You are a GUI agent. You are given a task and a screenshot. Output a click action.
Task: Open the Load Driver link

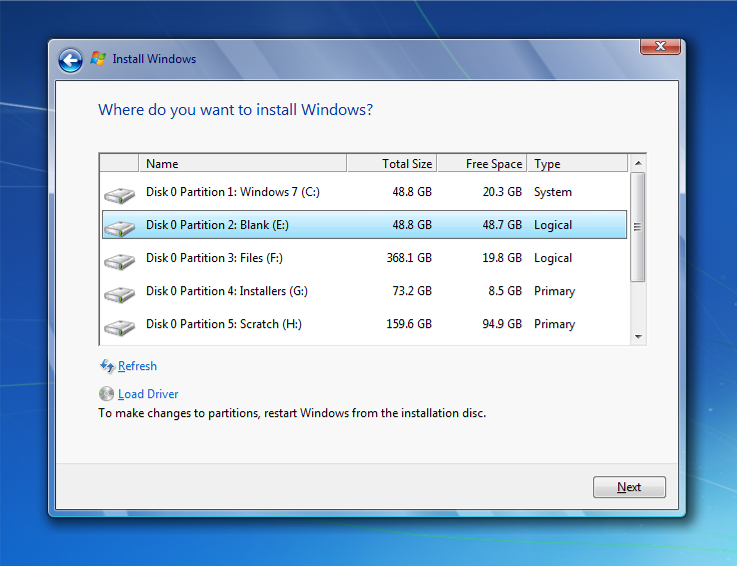pos(148,394)
